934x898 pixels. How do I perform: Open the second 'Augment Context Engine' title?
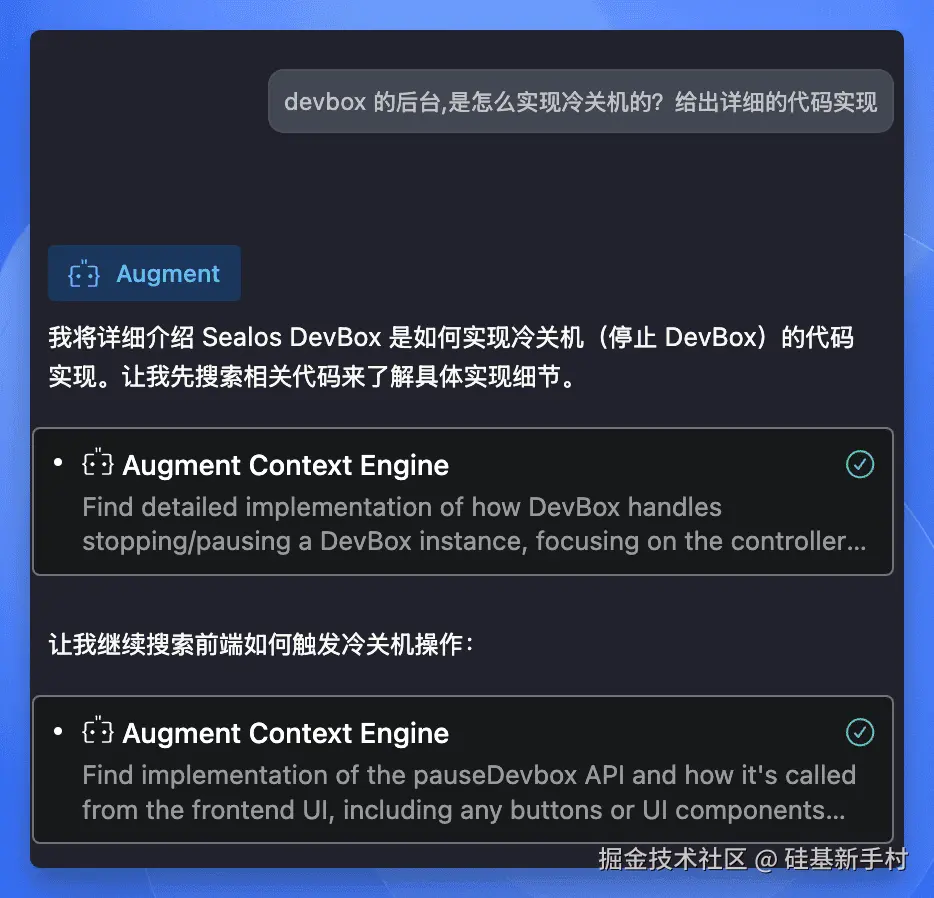[285, 733]
